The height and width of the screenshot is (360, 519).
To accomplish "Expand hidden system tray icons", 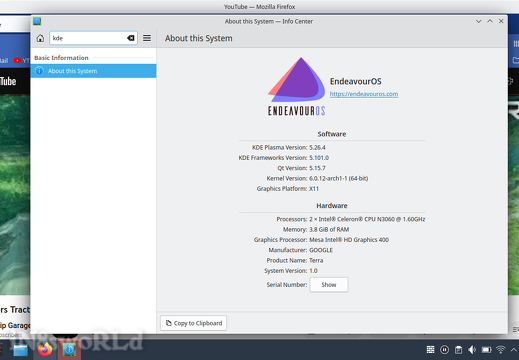I will click(x=514, y=350).
